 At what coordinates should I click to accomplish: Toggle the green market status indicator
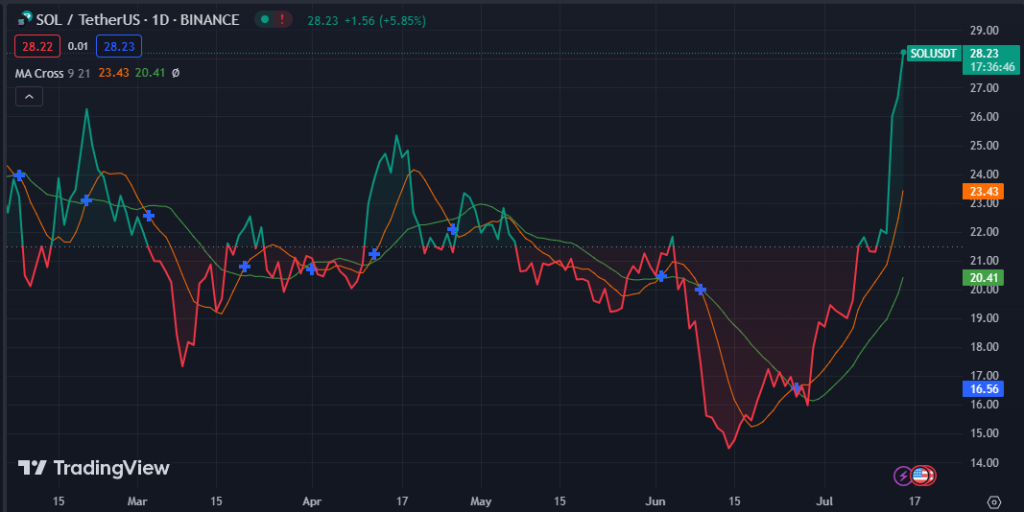click(263, 19)
